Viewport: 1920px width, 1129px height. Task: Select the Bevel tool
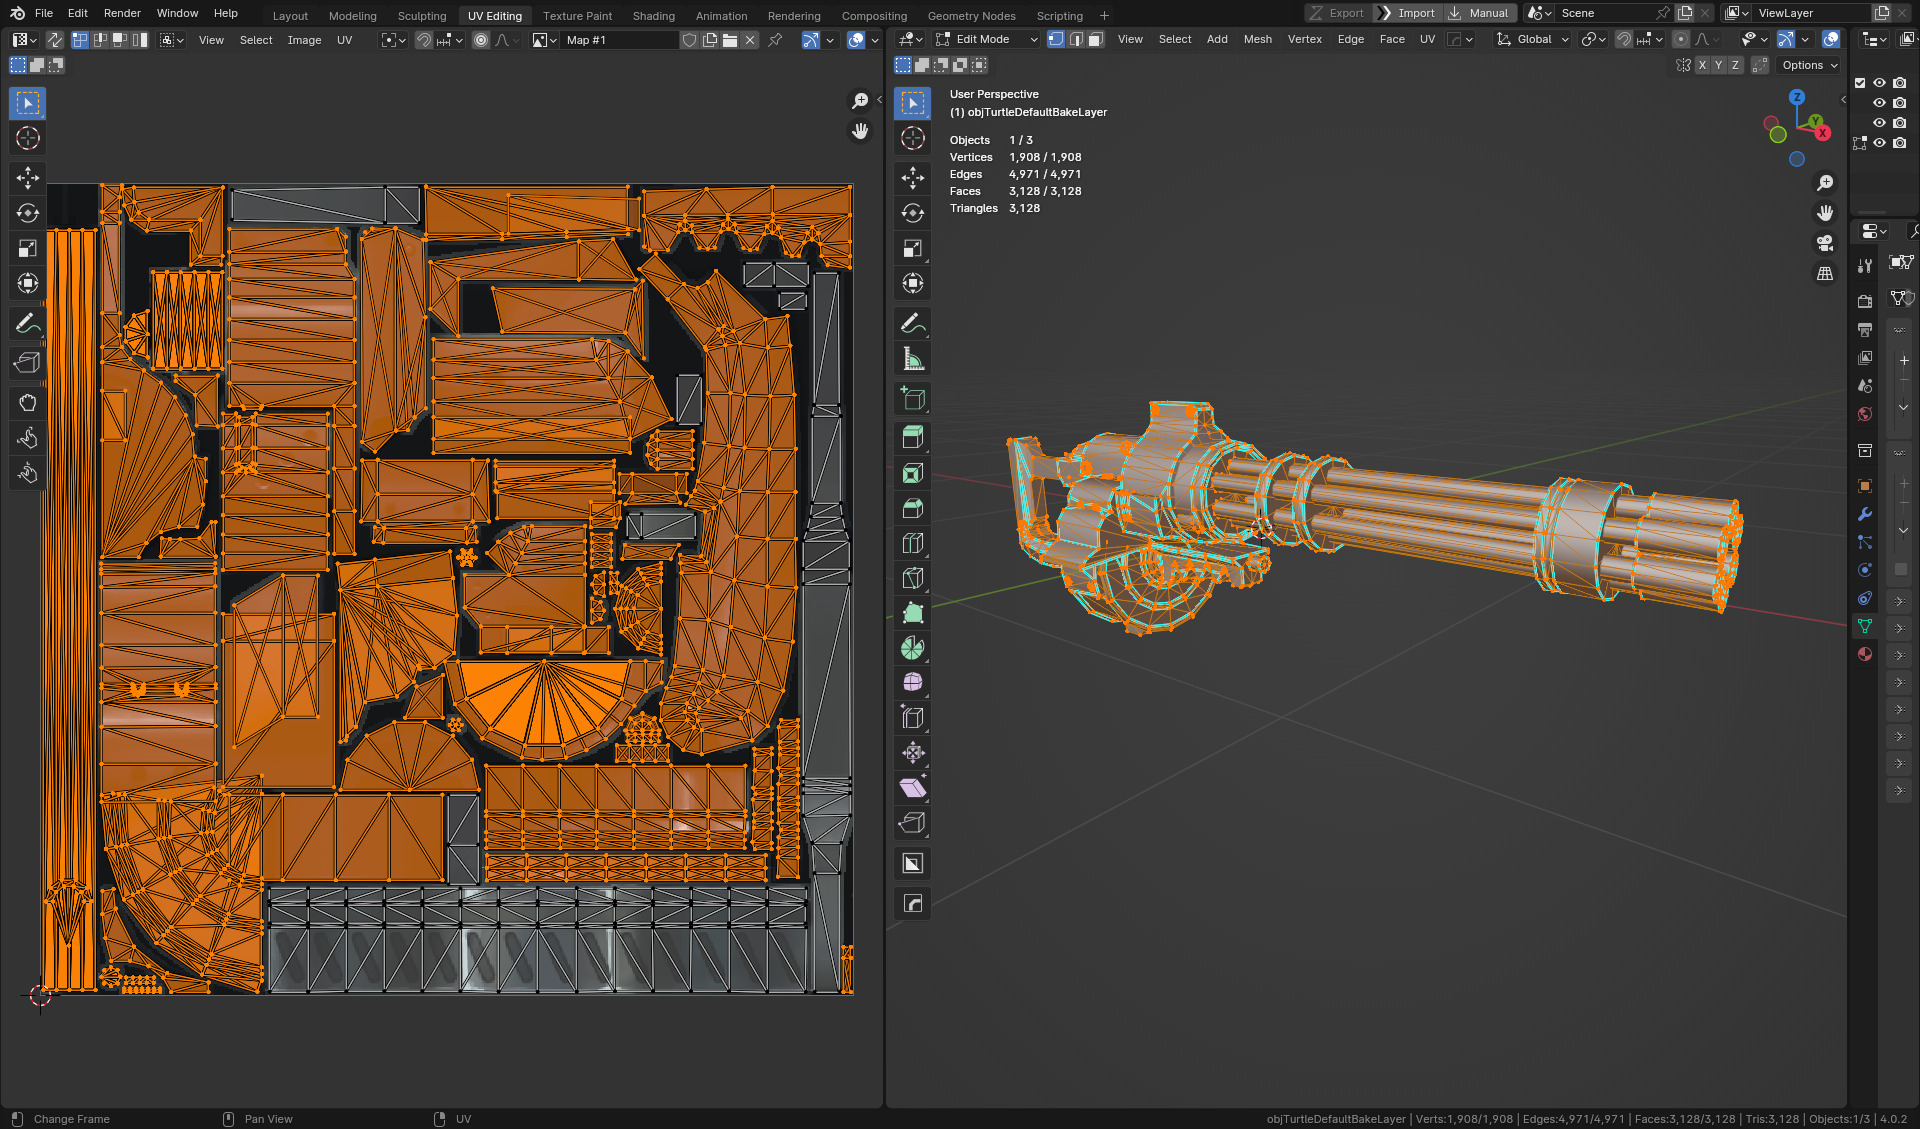pyautogui.click(x=912, y=509)
